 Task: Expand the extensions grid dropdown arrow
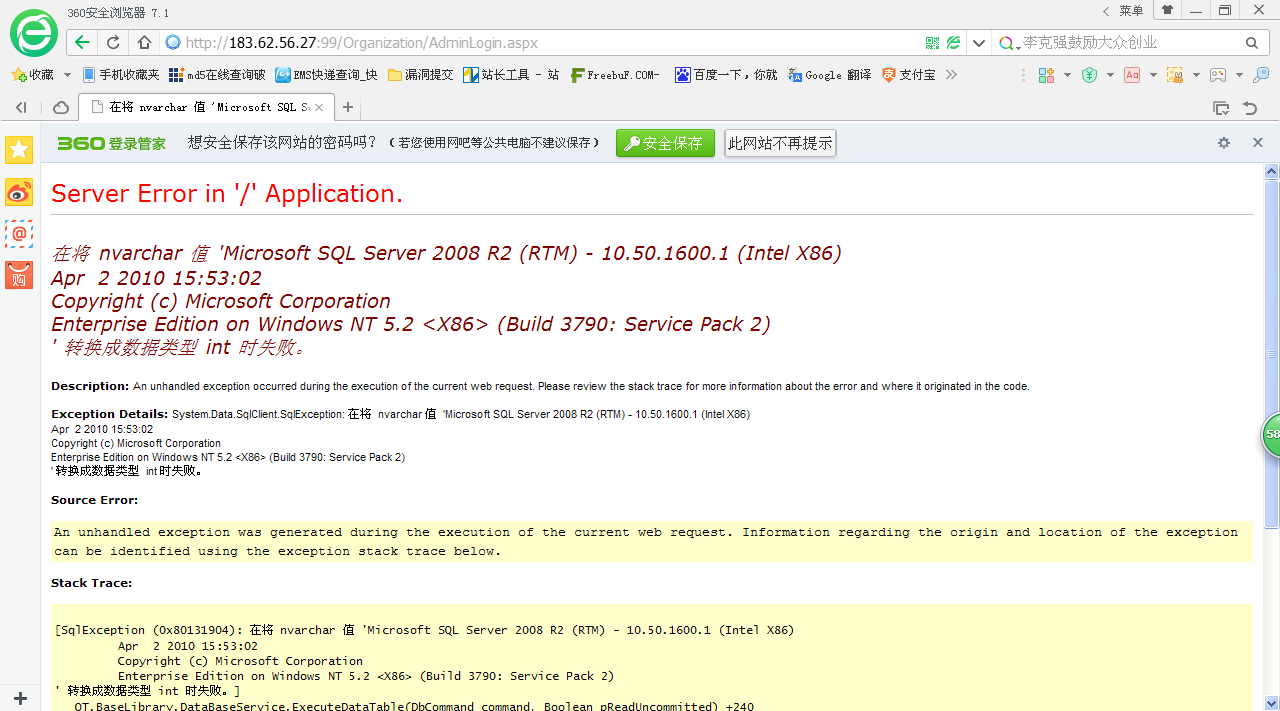(1067, 75)
